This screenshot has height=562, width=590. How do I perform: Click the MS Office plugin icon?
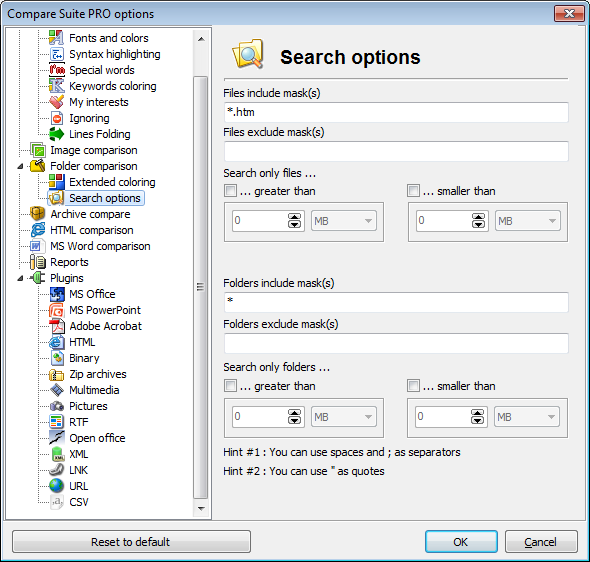click(x=56, y=294)
